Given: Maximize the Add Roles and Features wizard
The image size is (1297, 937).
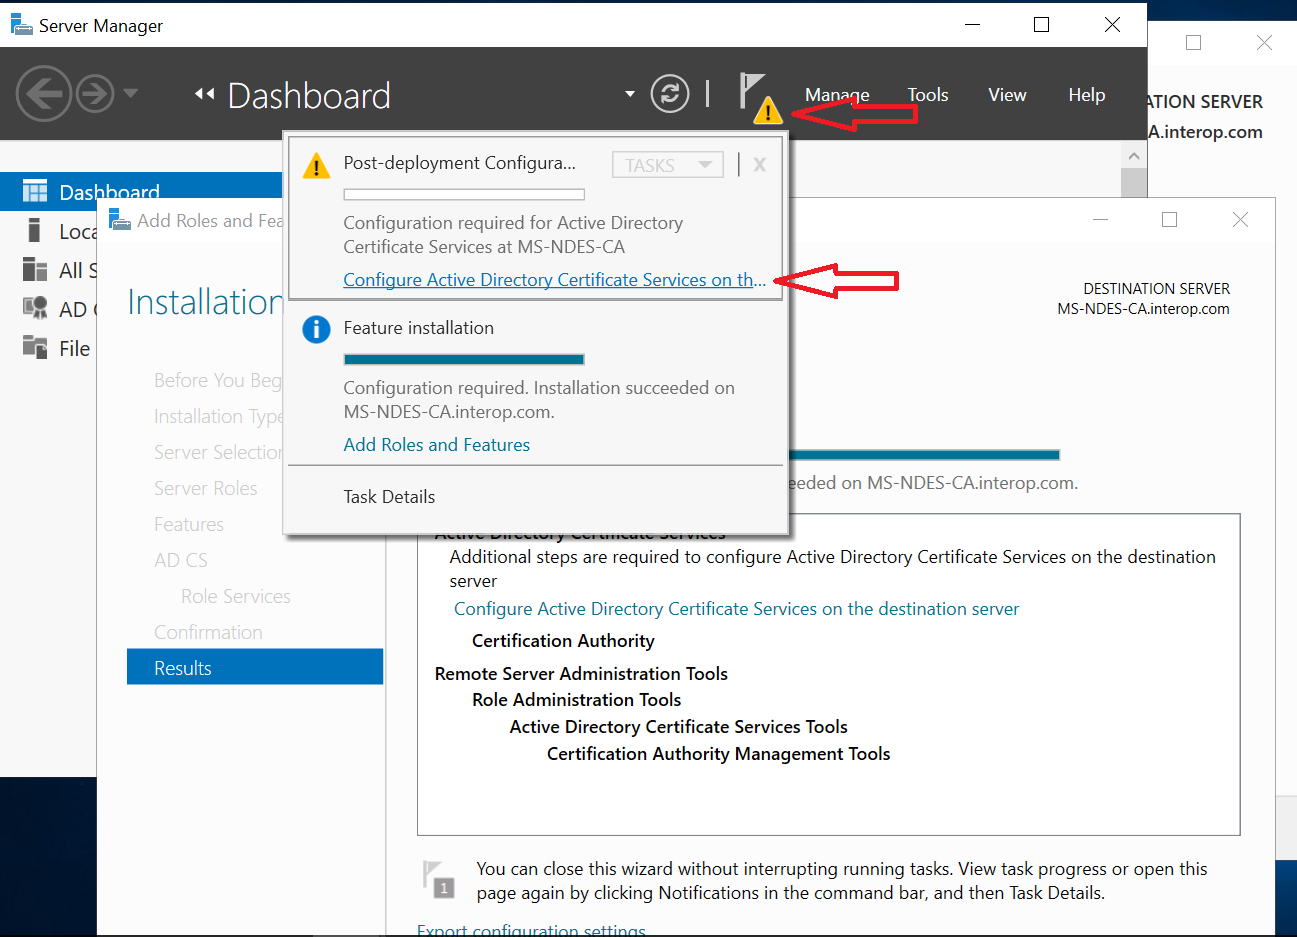Looking at the screenshot, I should tap(1169, 219).
